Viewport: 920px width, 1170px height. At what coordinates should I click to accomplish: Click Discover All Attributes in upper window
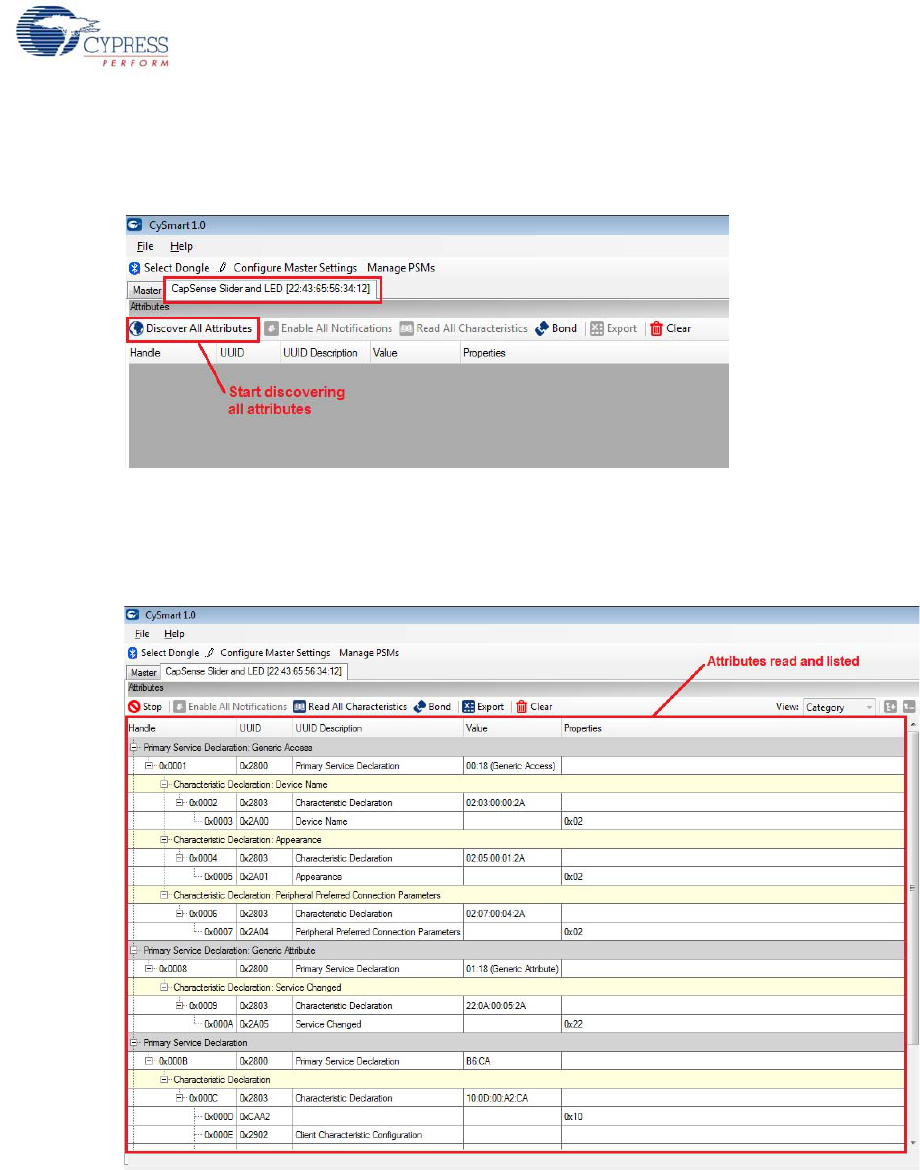tap(192, 328)
